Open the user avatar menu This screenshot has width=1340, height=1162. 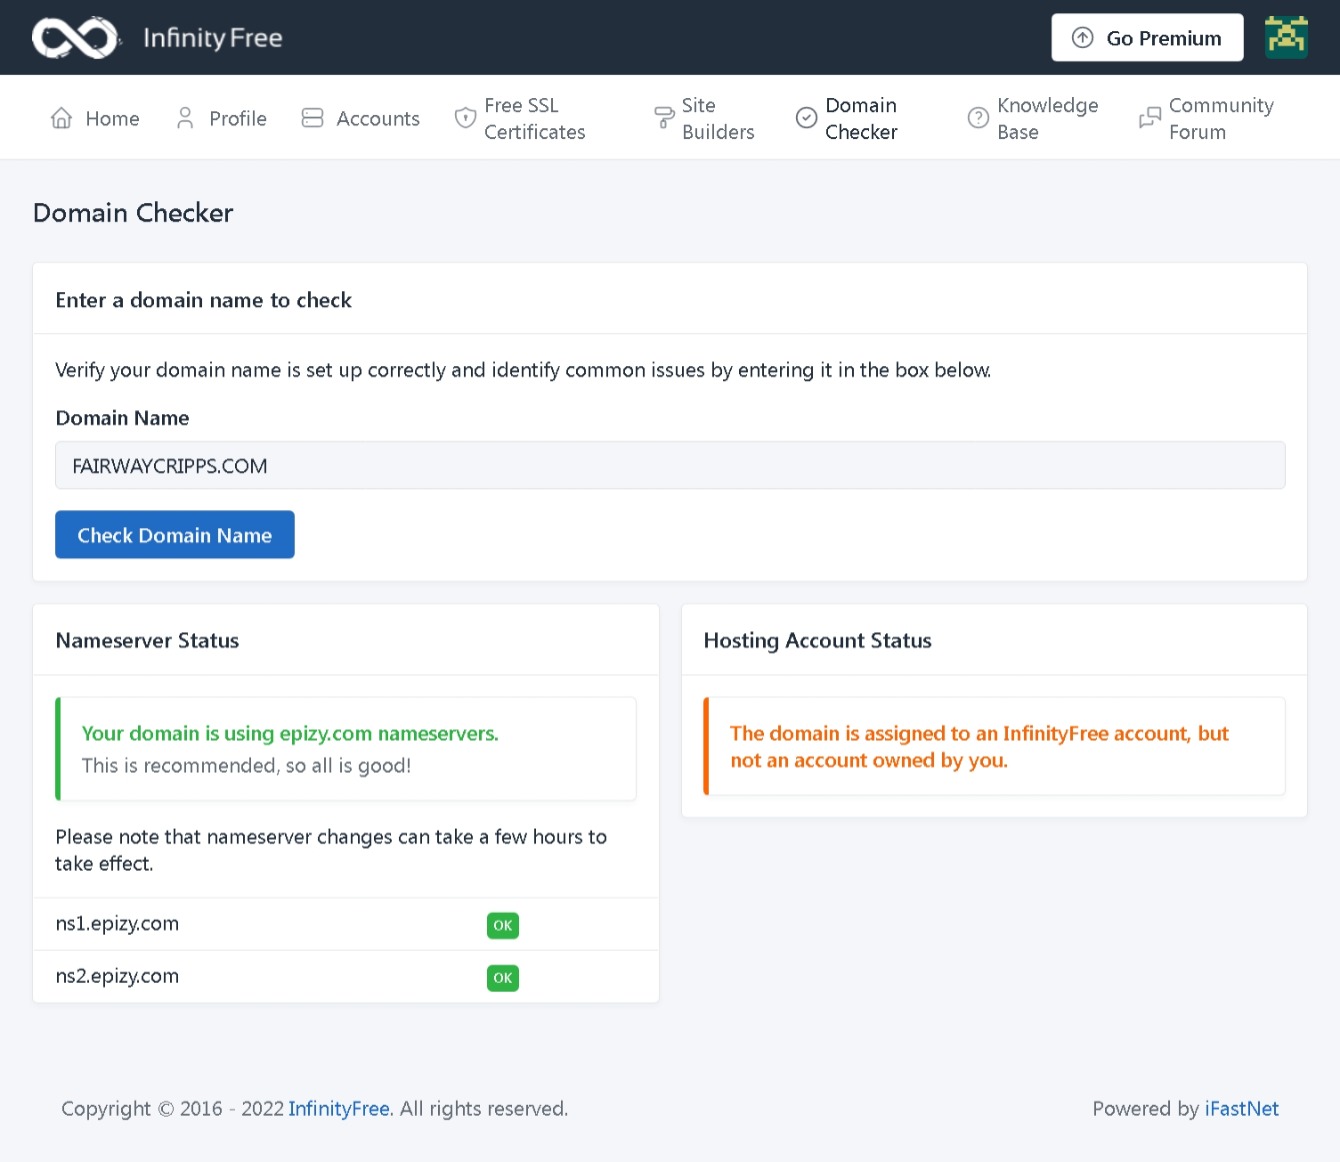[1286, 38]
